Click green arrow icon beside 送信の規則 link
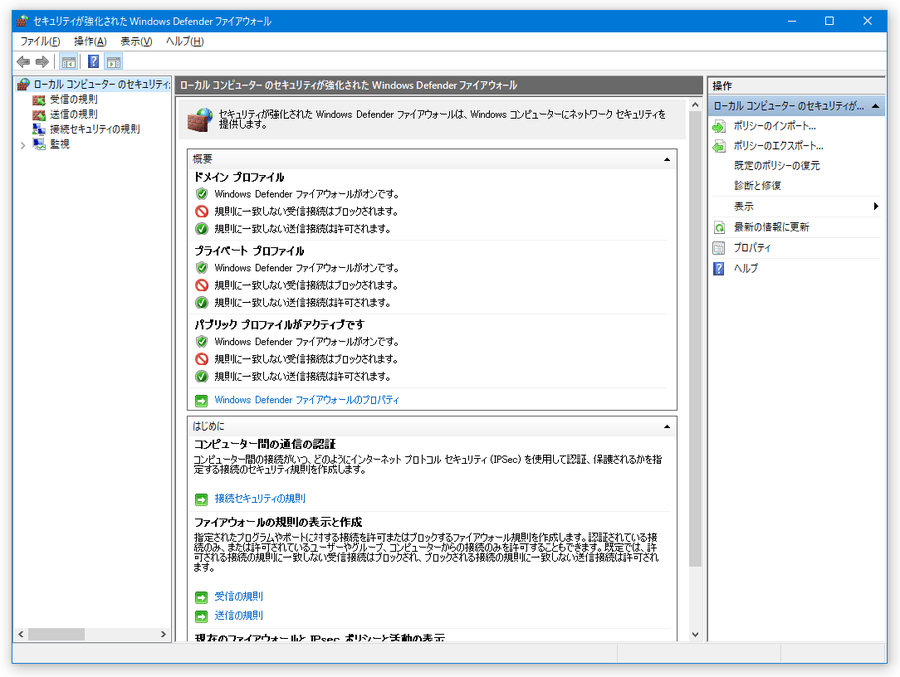Screen dimensions: 900x677 (201, 617)
